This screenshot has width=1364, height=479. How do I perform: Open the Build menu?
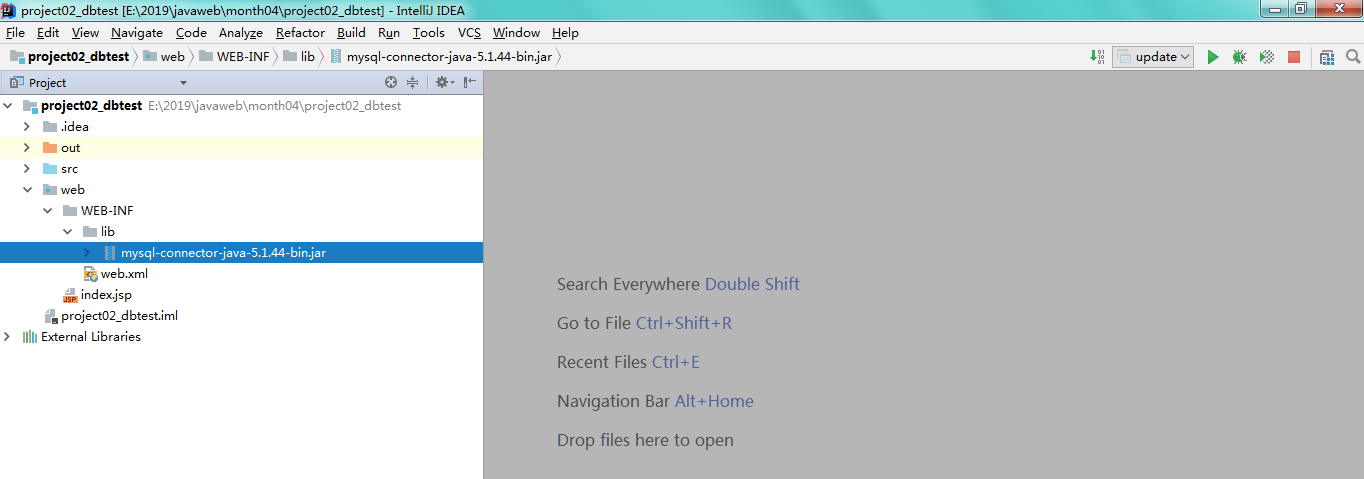[351, 33]
